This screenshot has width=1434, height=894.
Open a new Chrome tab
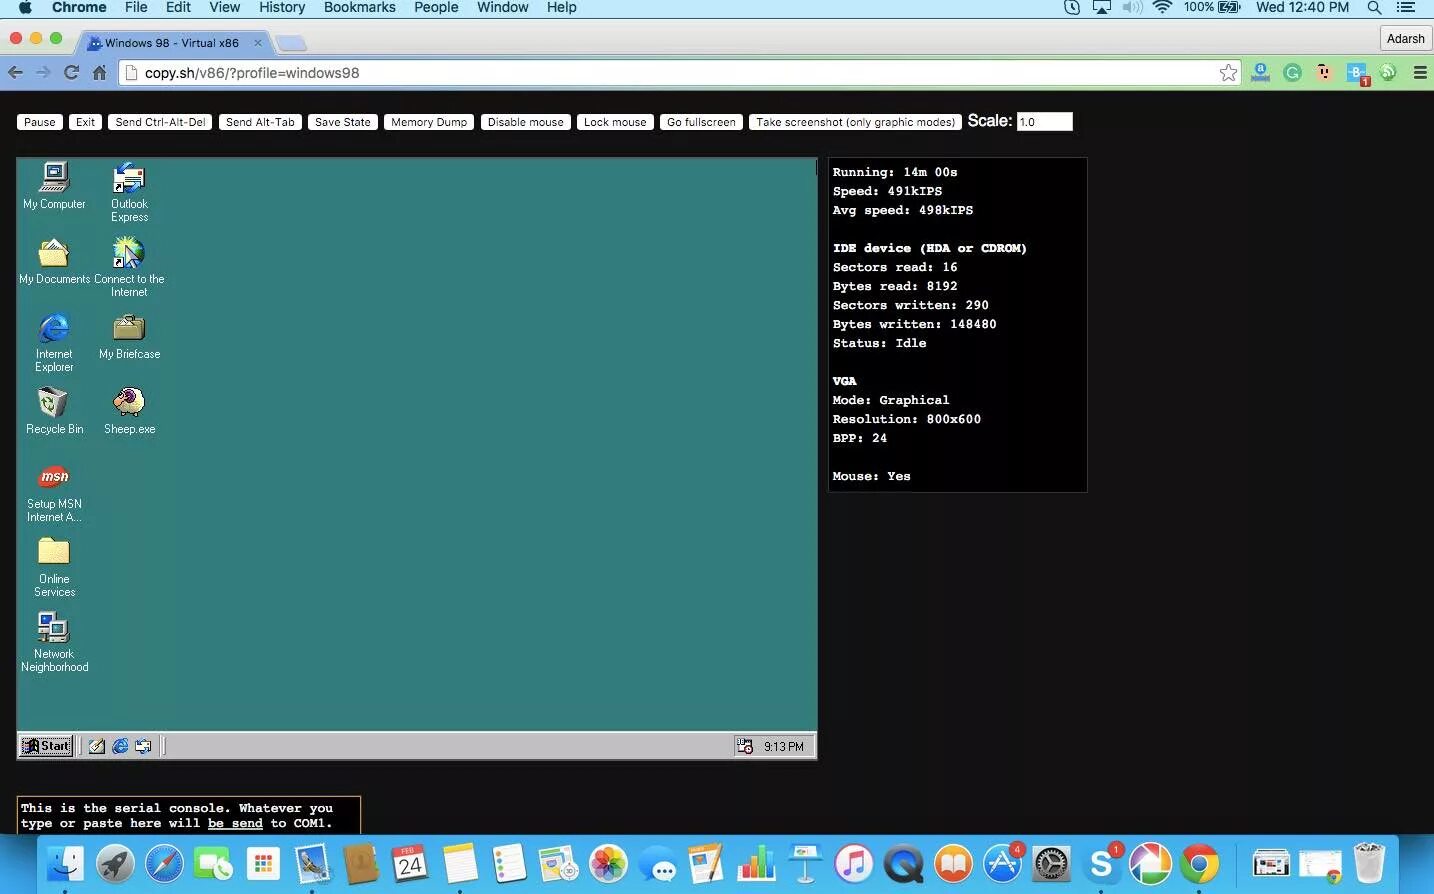point(291,43)
